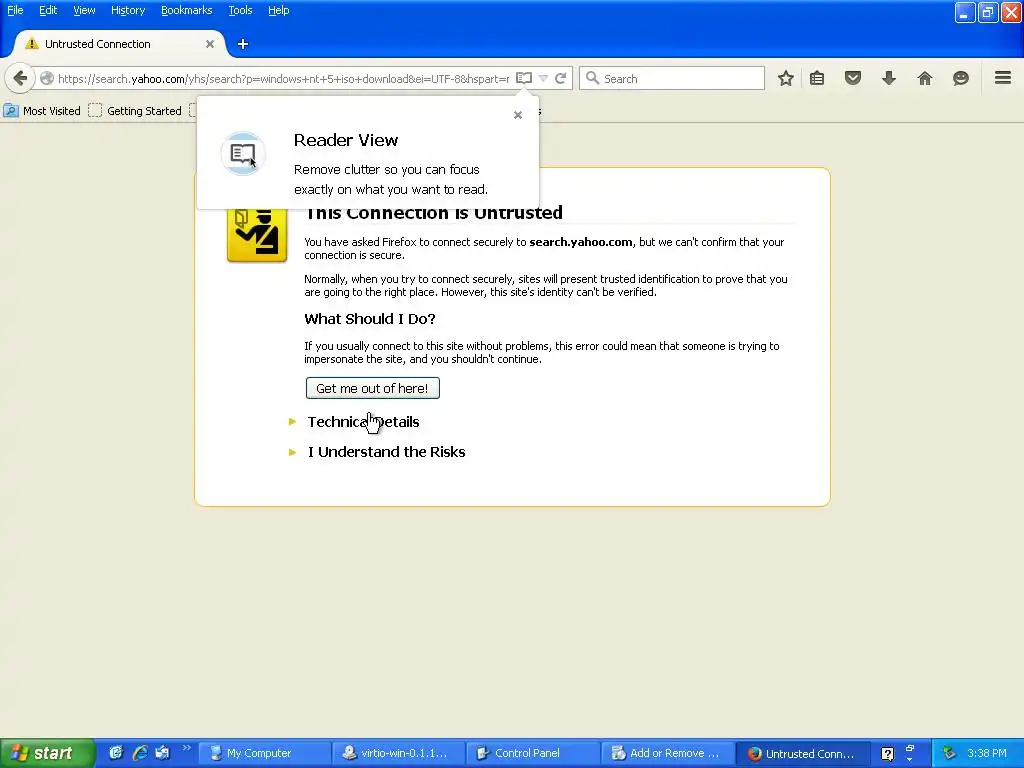Open the Downloads arrow icon
The width and height of the screenshot is (1024, 768).
pyautogui.click(x=889, y=78)
